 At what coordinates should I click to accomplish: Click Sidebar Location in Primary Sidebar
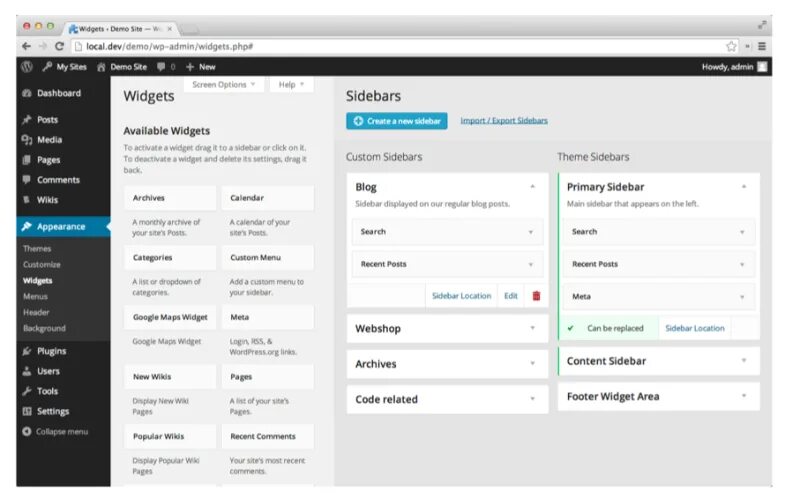coord(695,328)
